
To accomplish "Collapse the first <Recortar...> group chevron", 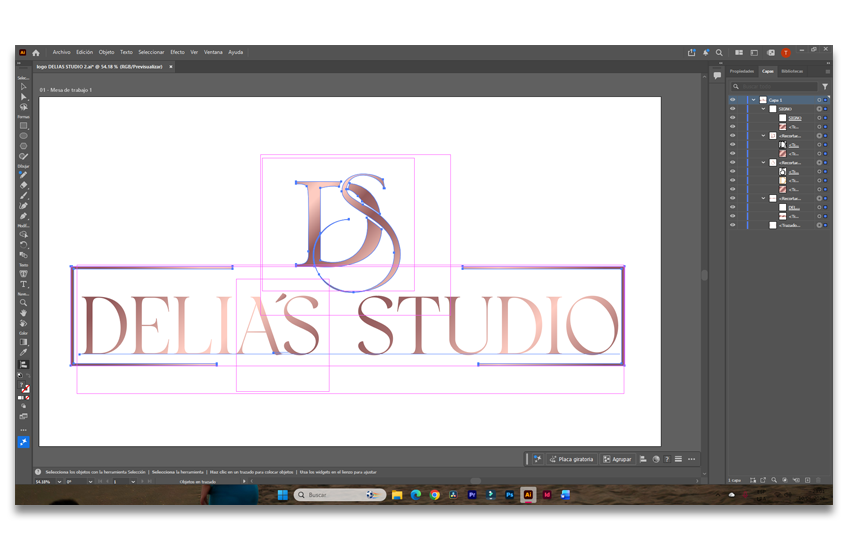I will coord(763,136).
